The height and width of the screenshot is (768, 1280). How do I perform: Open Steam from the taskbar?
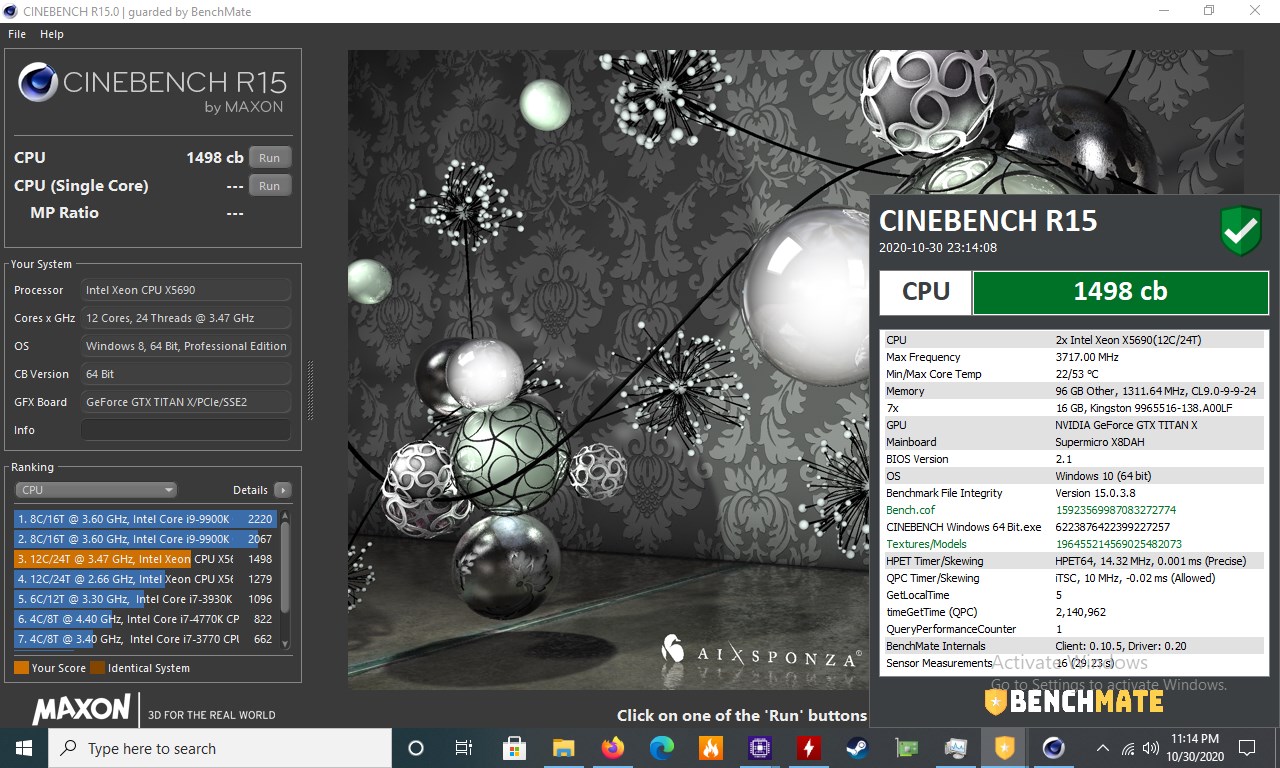pyautogui.click(x=858, y=748)
